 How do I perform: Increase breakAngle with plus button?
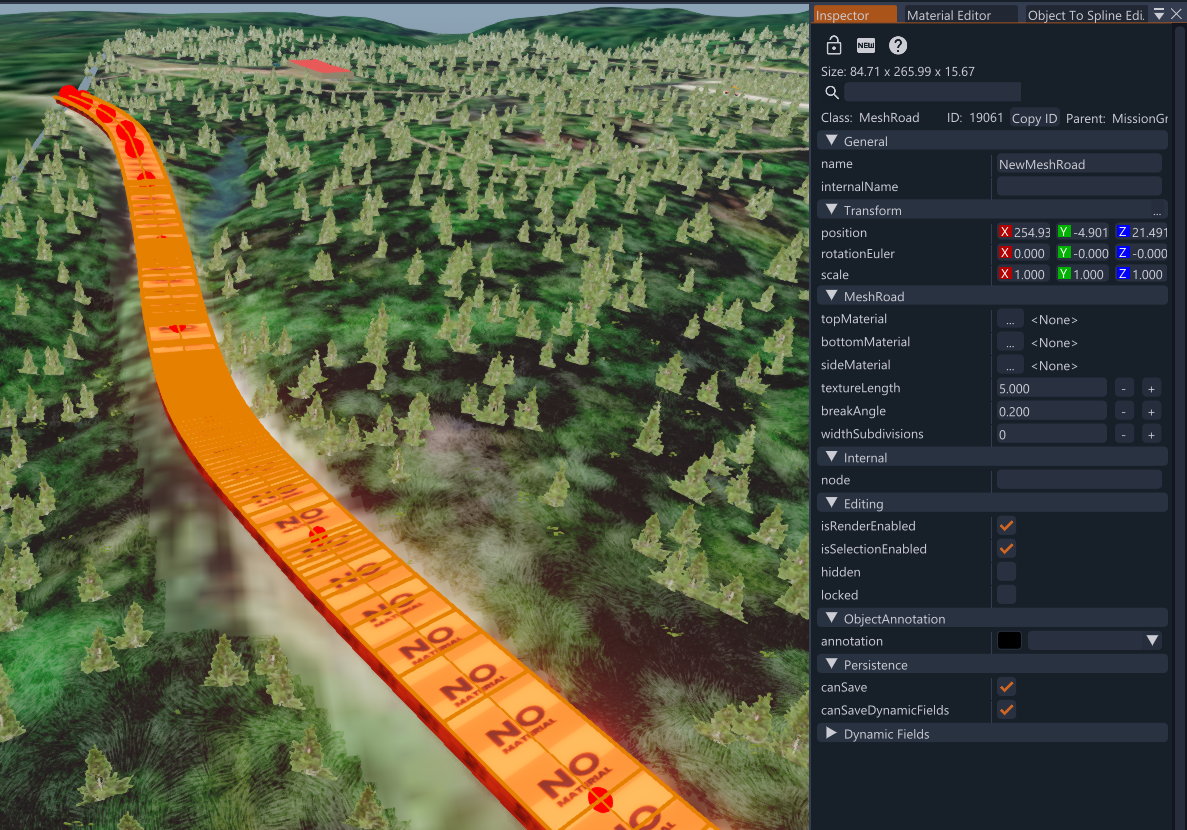coord(1151,412)
